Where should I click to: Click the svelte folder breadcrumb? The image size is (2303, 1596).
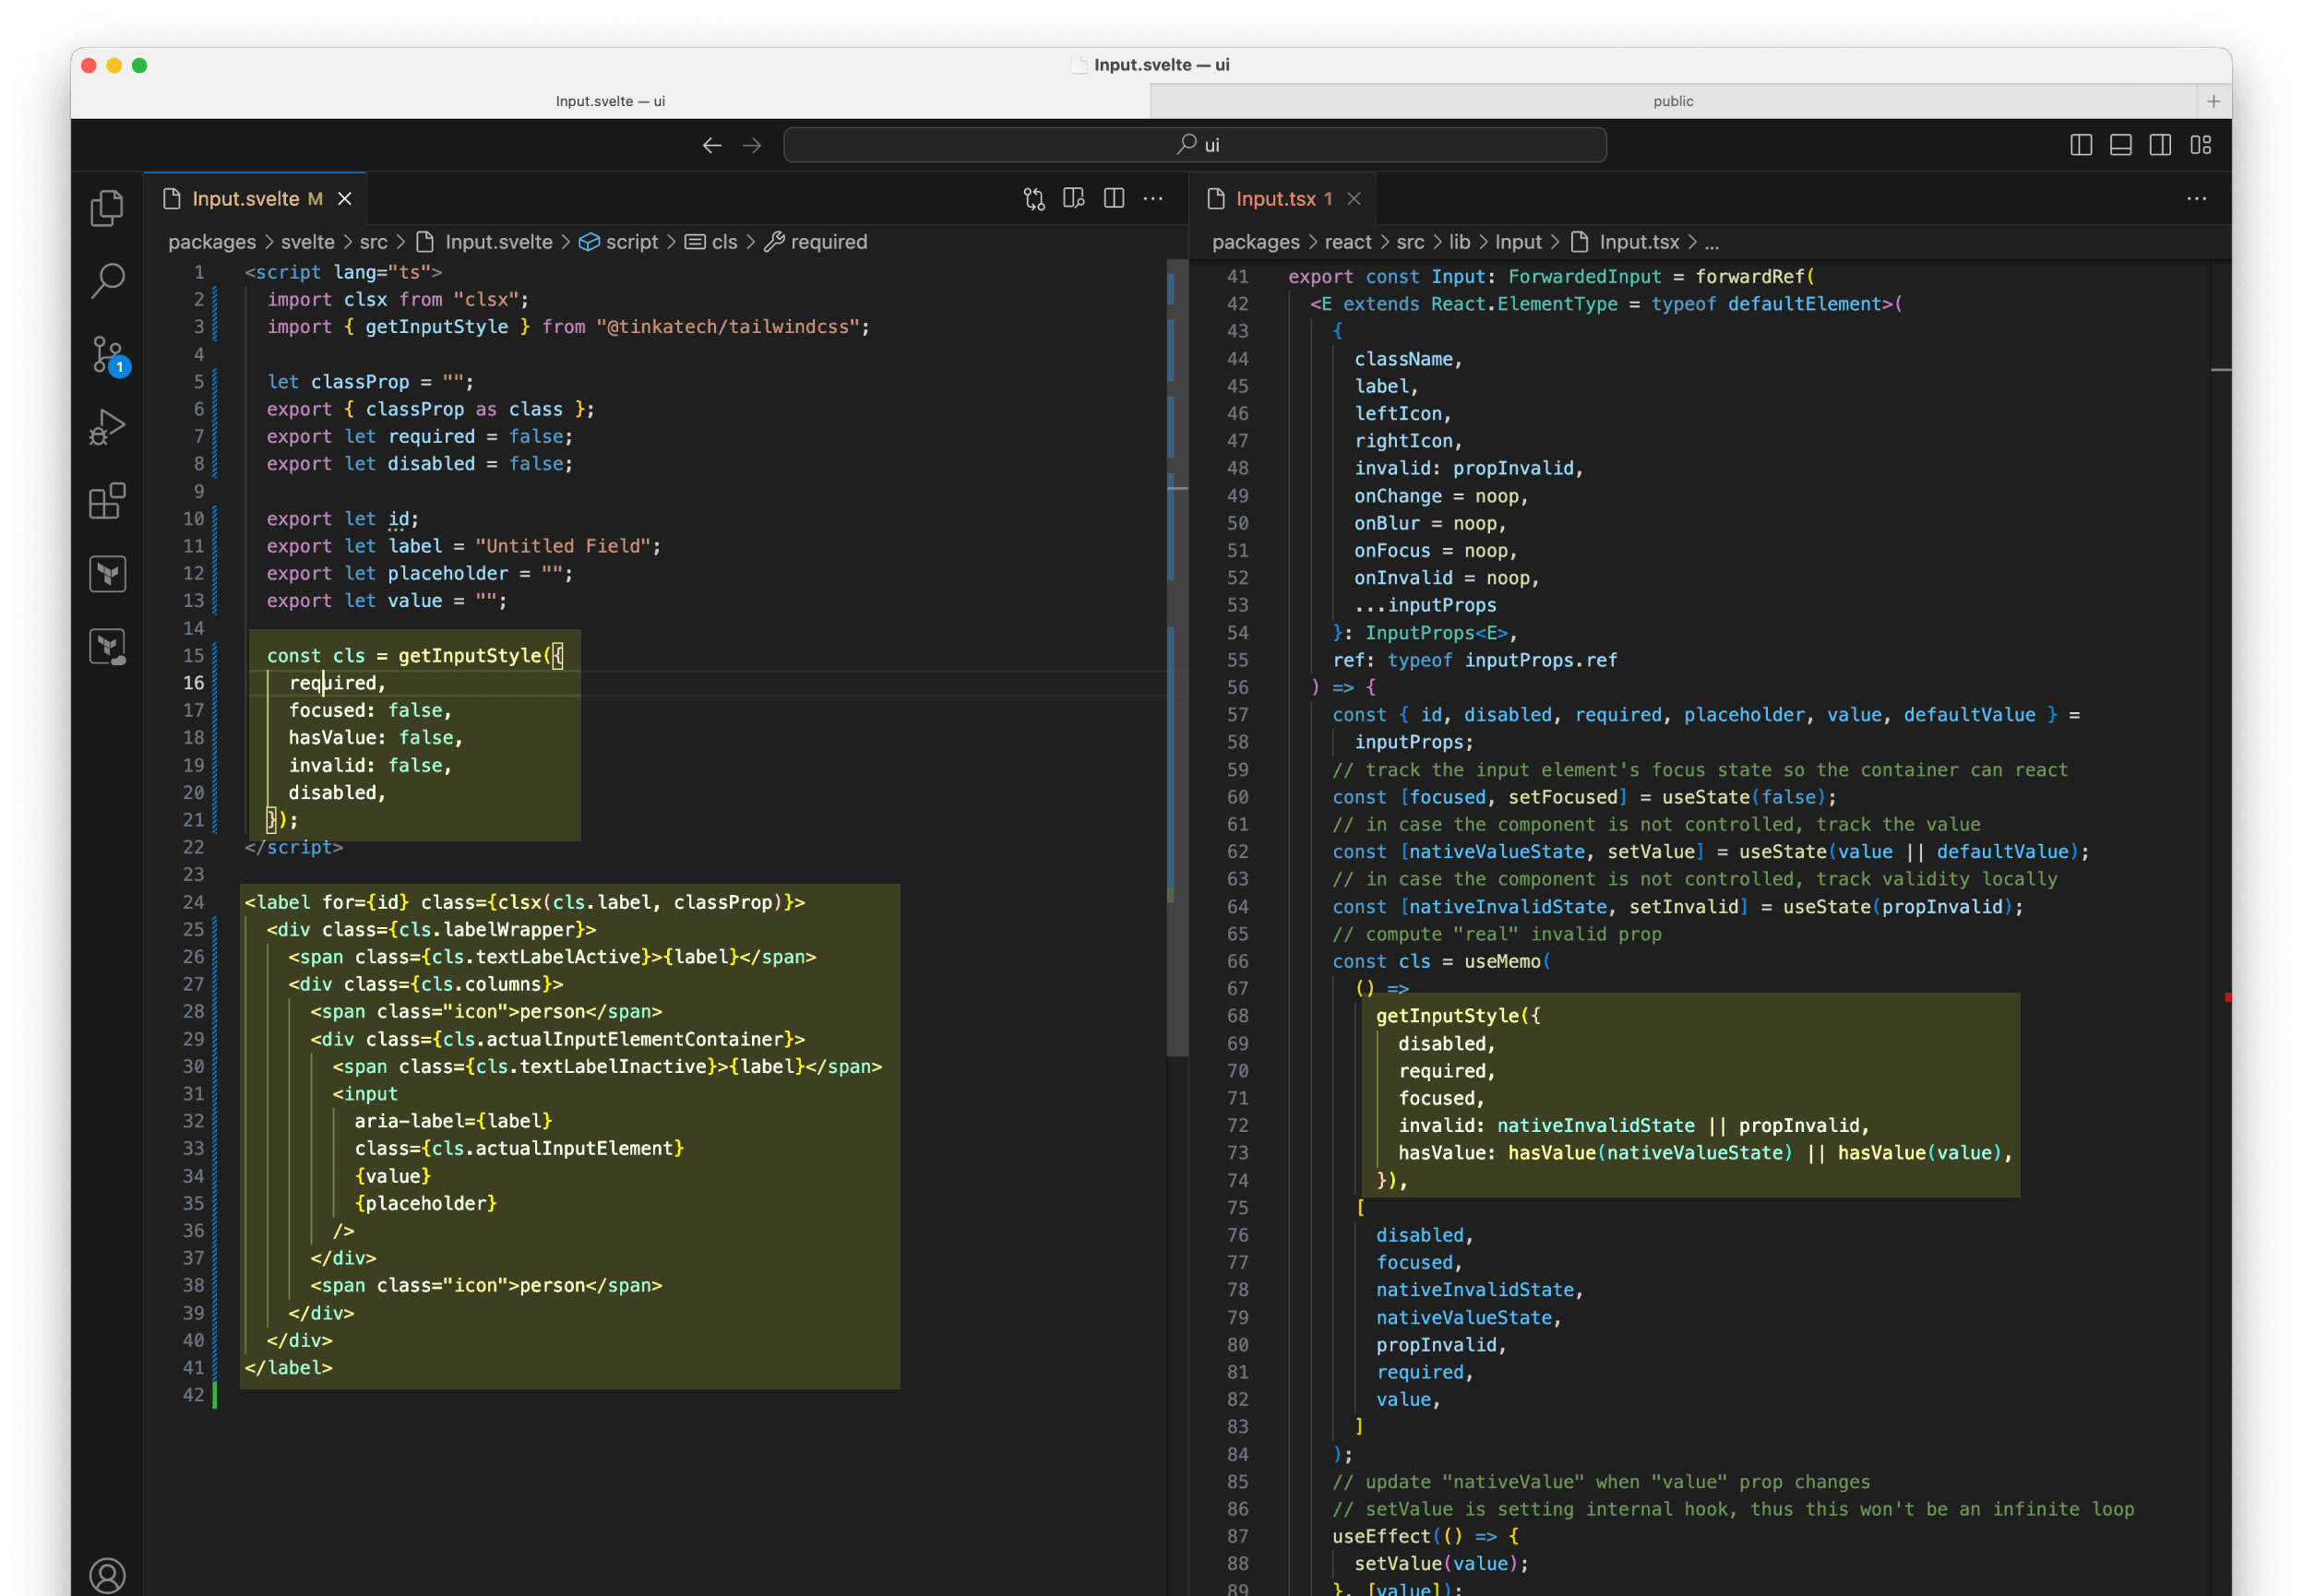[307, 242]
